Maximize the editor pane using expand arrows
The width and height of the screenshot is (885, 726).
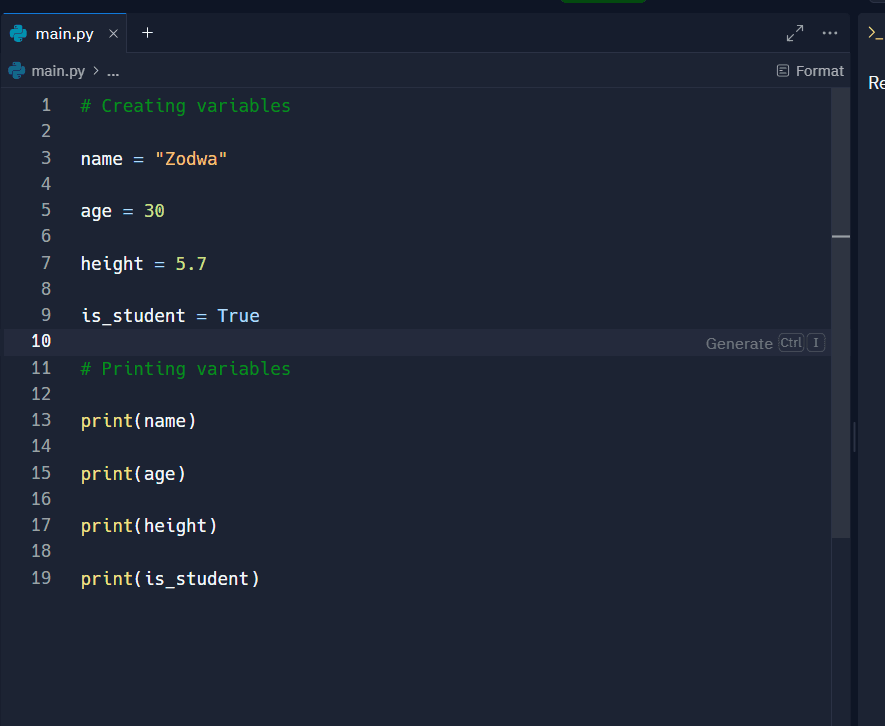pos(795,33)
